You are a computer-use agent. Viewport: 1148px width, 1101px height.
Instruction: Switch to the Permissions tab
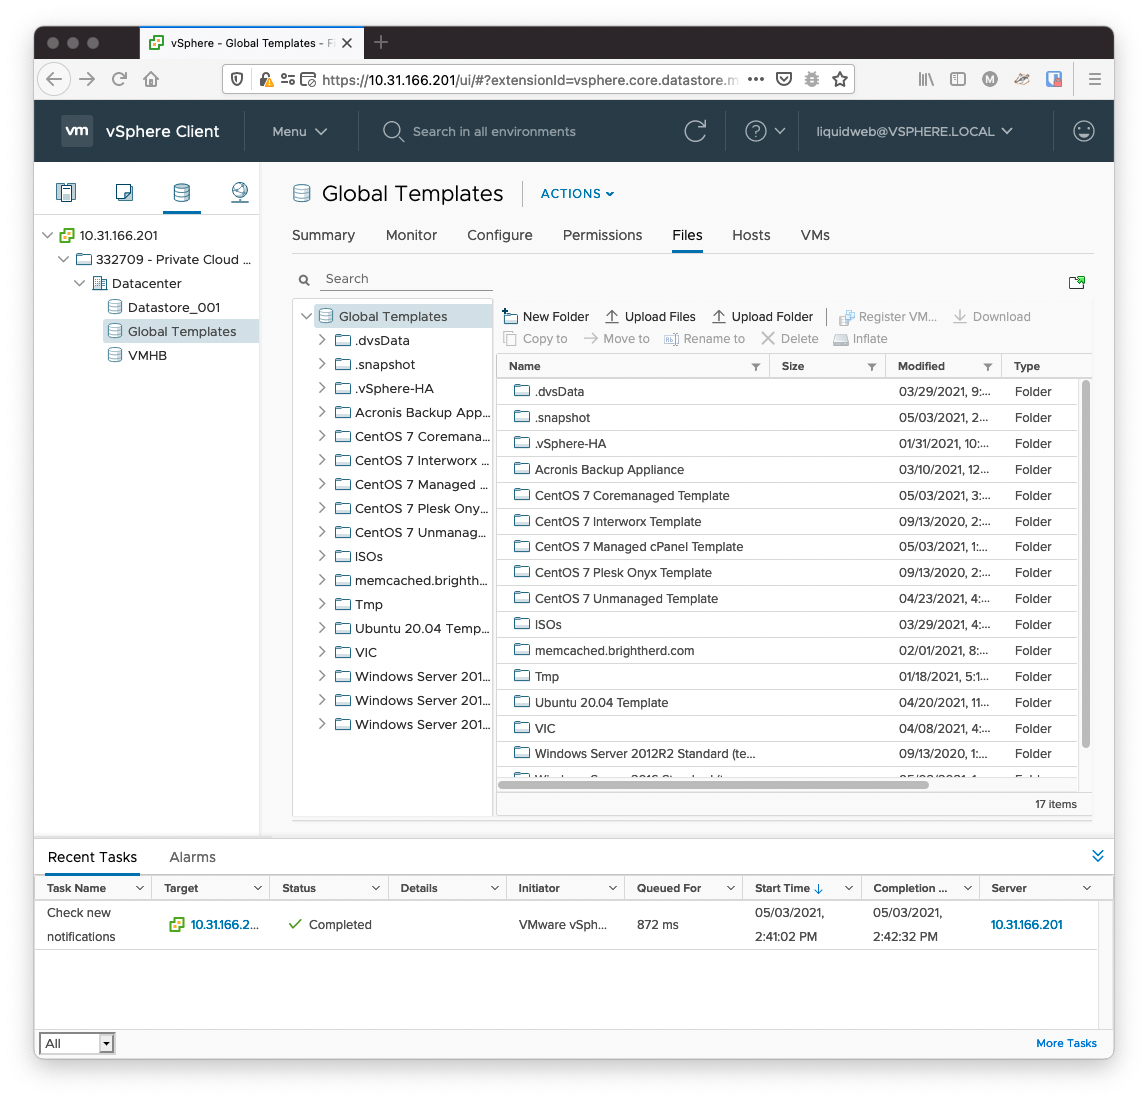tap(602, 235)
